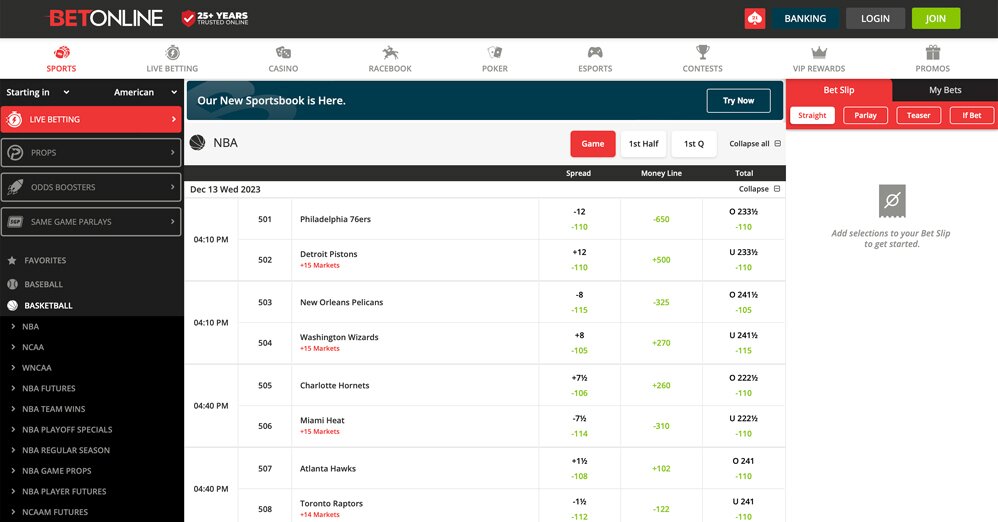Screen dimensions: 998x522
Task: Select Atlanta Hawks +102 money line
Action: tap(661, 469)
